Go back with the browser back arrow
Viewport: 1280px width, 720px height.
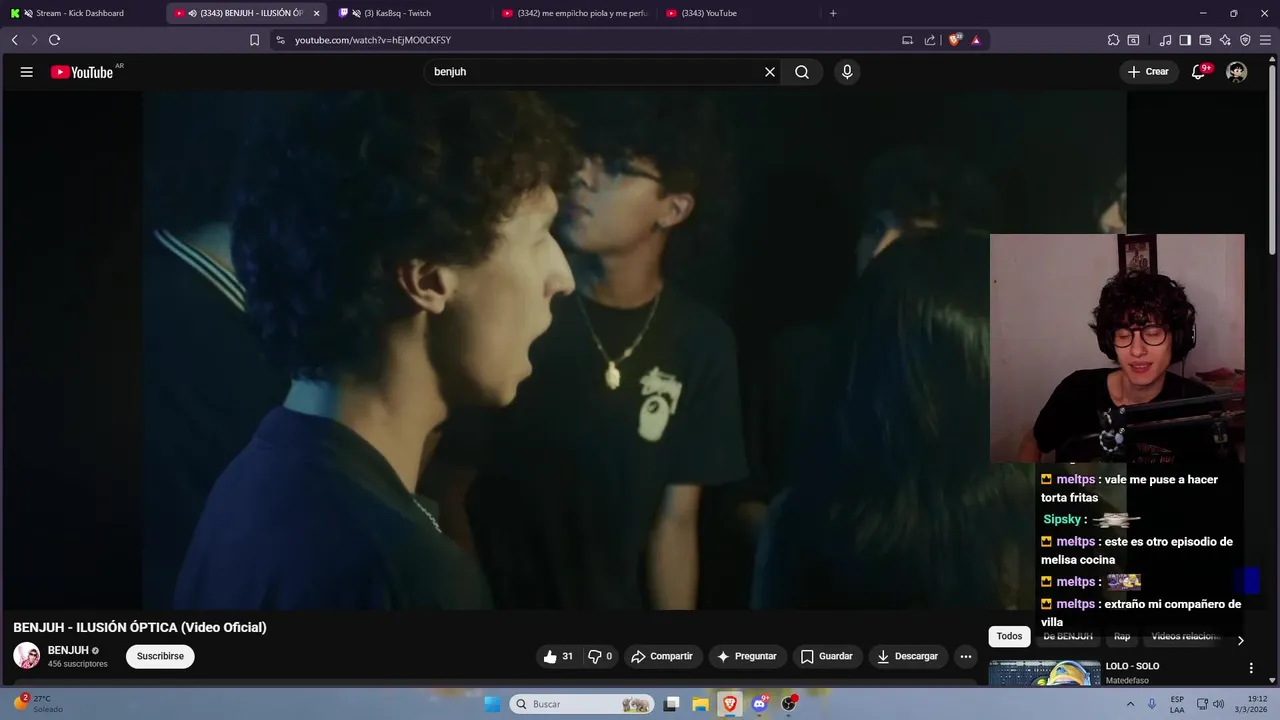pos(15,40)
